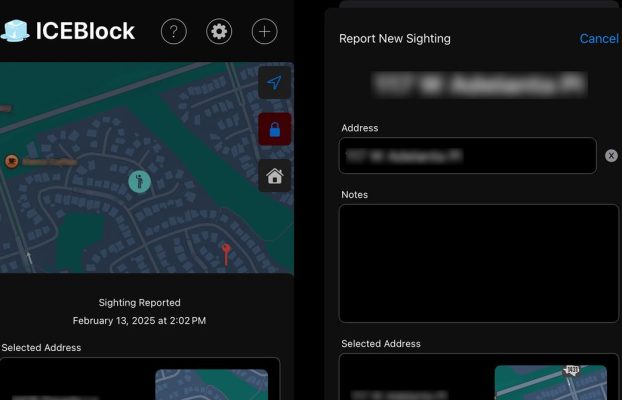Screen dimensions: 622x400
Task: Open the settings gear icon
Action: click(219, 31)
